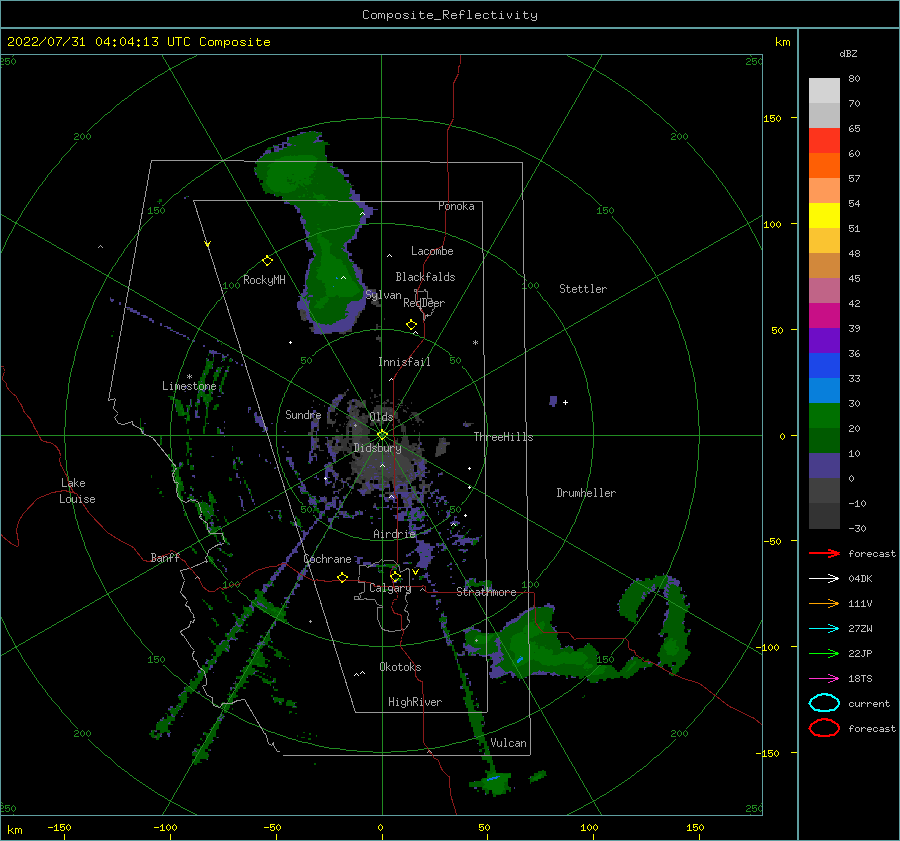
Task: Pick the purple swatch between 39 and 36
Action: 824,341
